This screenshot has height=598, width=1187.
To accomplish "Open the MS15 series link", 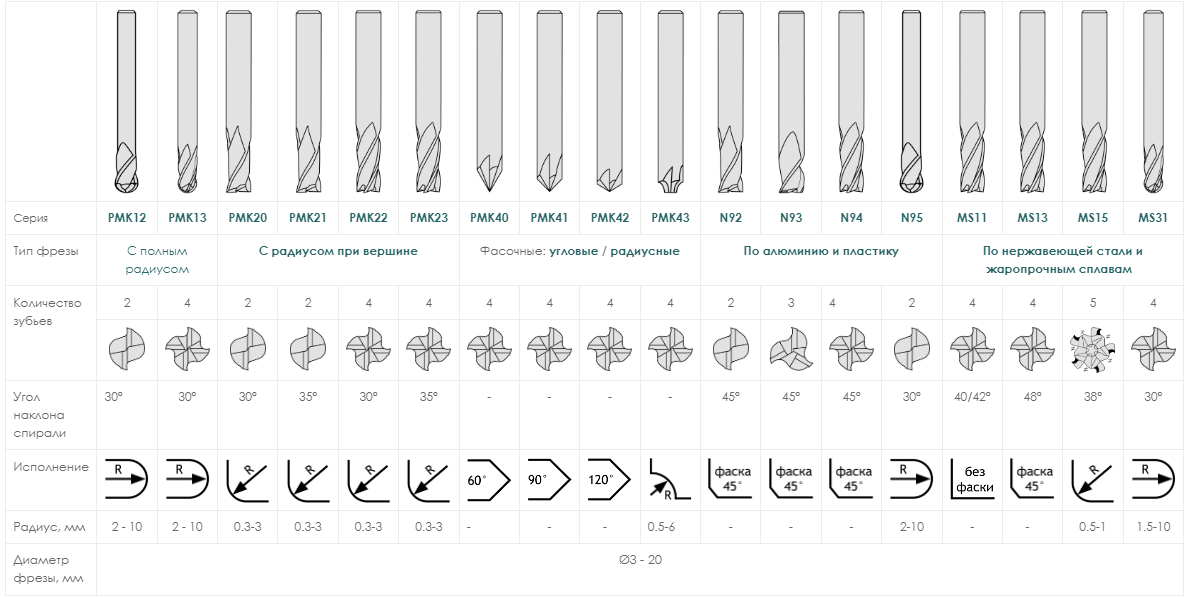I will coord(1093,218).
